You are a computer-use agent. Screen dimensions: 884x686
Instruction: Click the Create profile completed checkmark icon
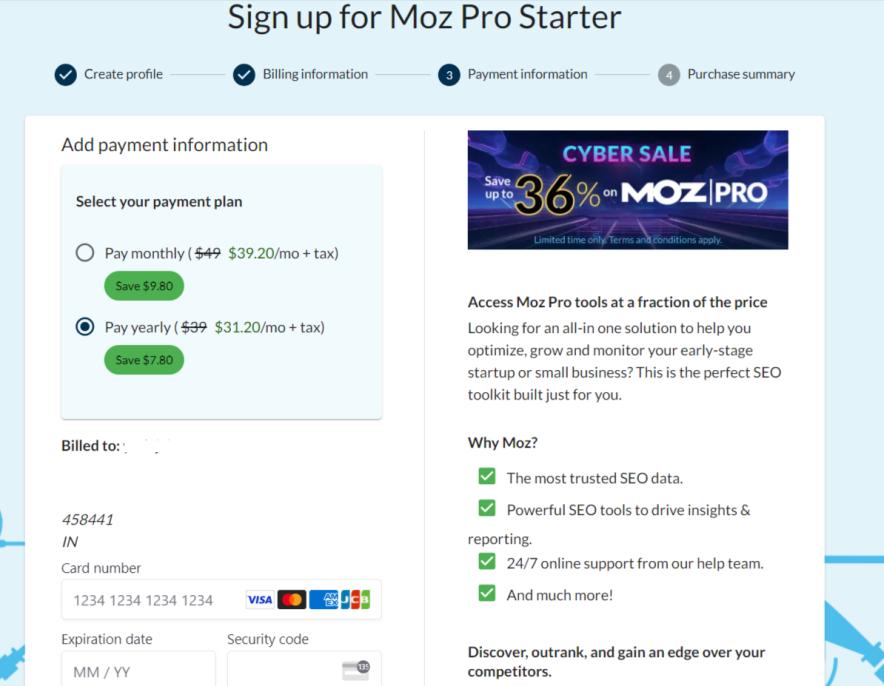pyautogui.click(x=65, y=74)
